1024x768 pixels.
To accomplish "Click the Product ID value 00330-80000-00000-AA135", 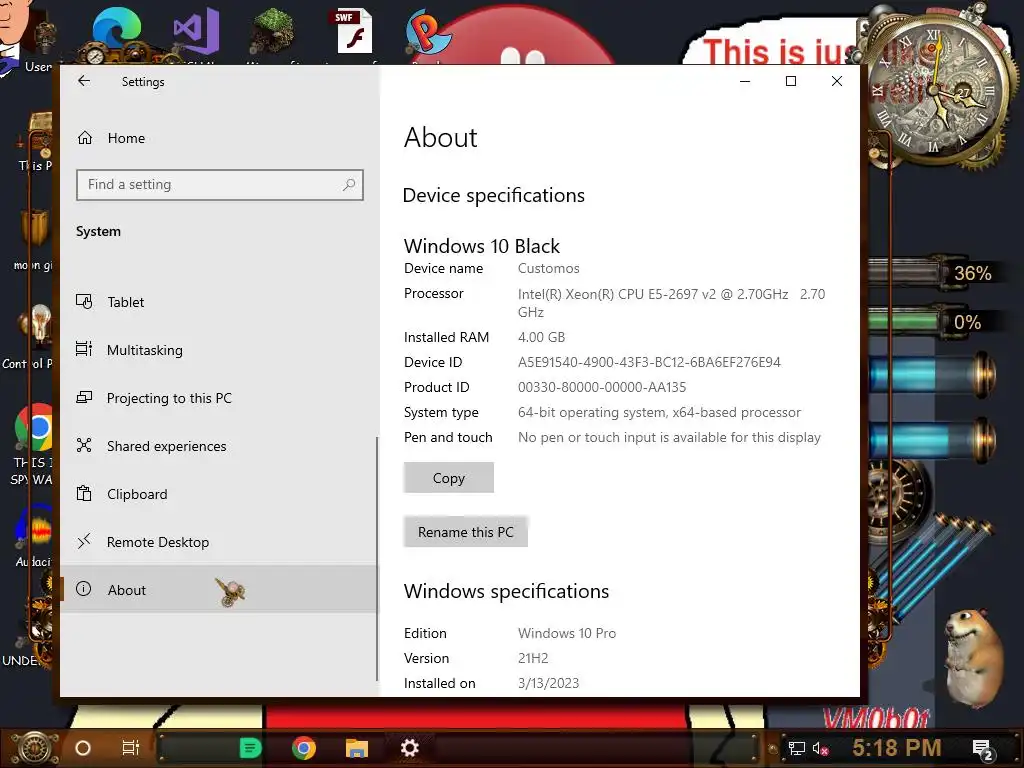I will [602, 387].
